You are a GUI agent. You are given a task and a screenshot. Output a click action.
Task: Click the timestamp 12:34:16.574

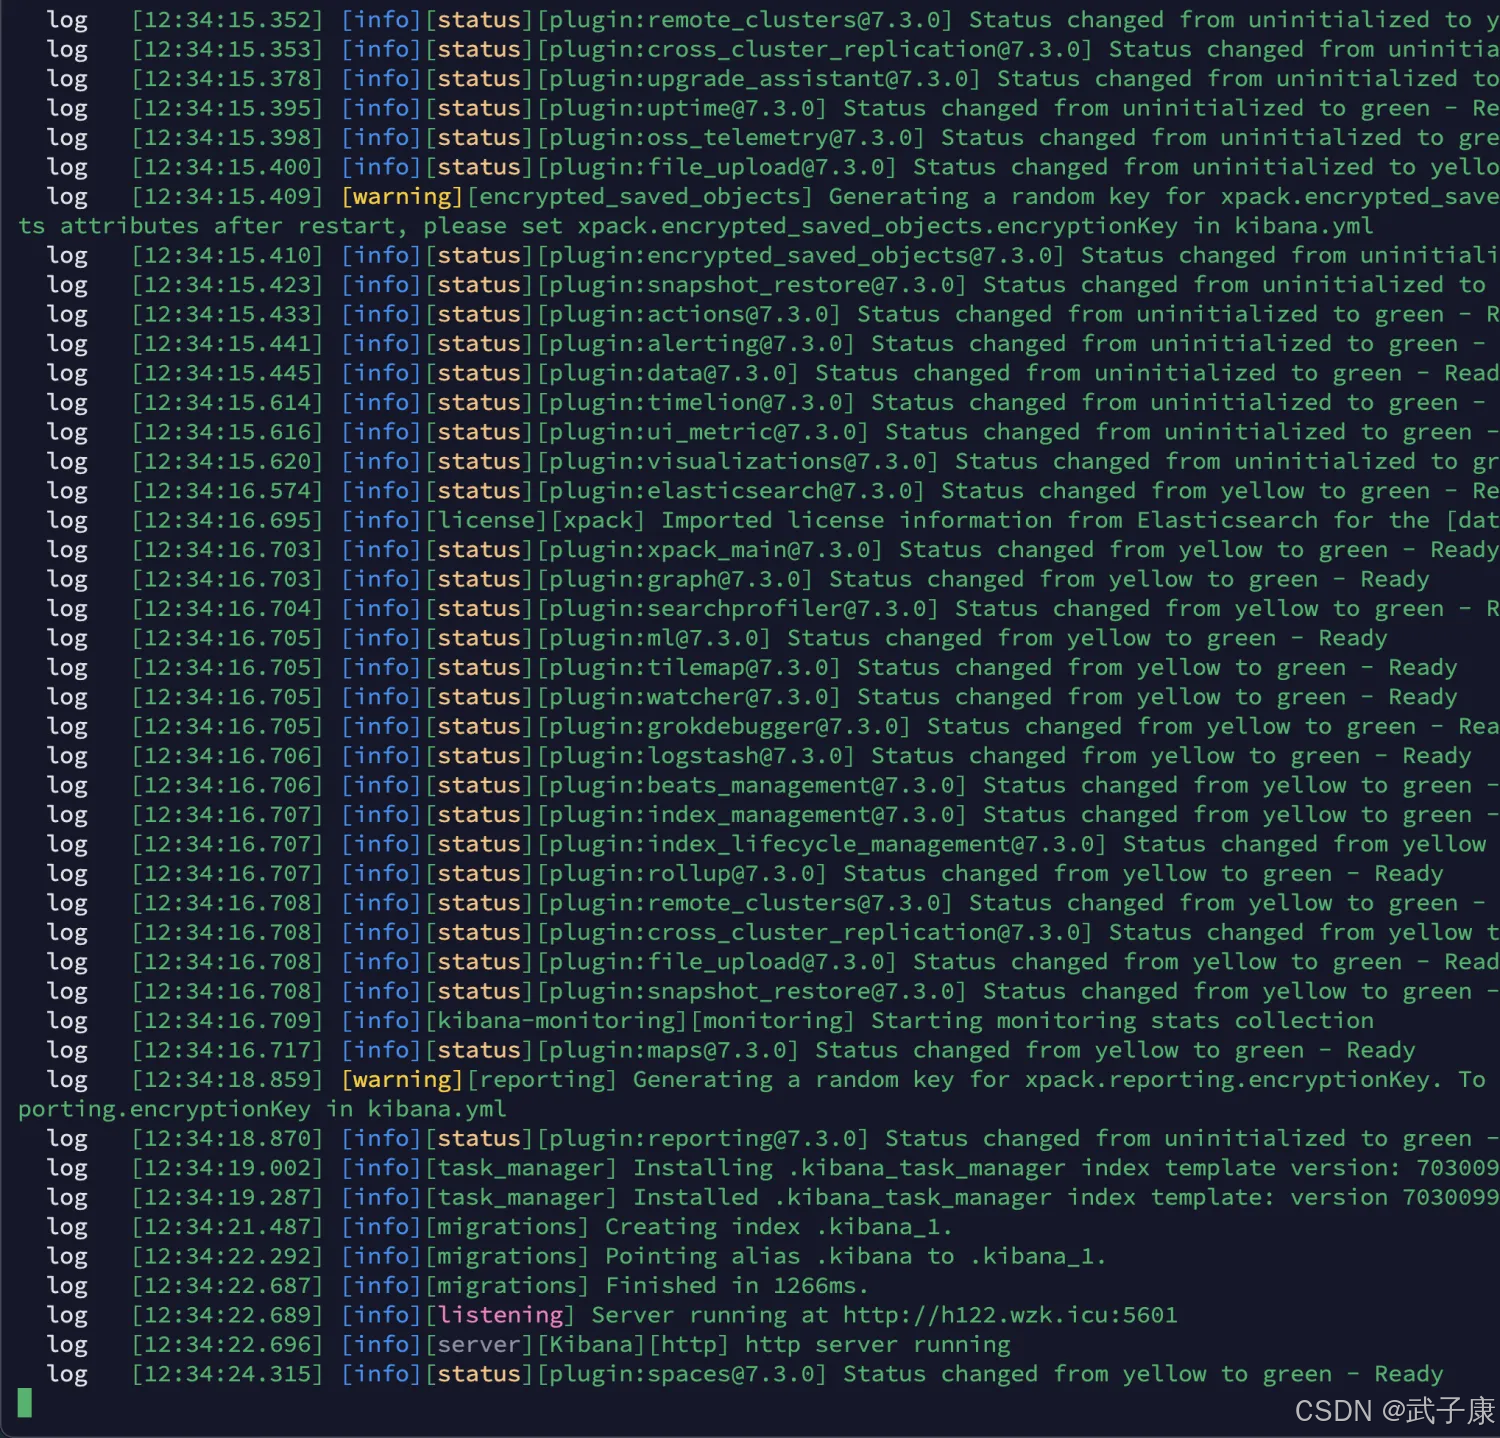pyautogui.click(x=228, y=491)
